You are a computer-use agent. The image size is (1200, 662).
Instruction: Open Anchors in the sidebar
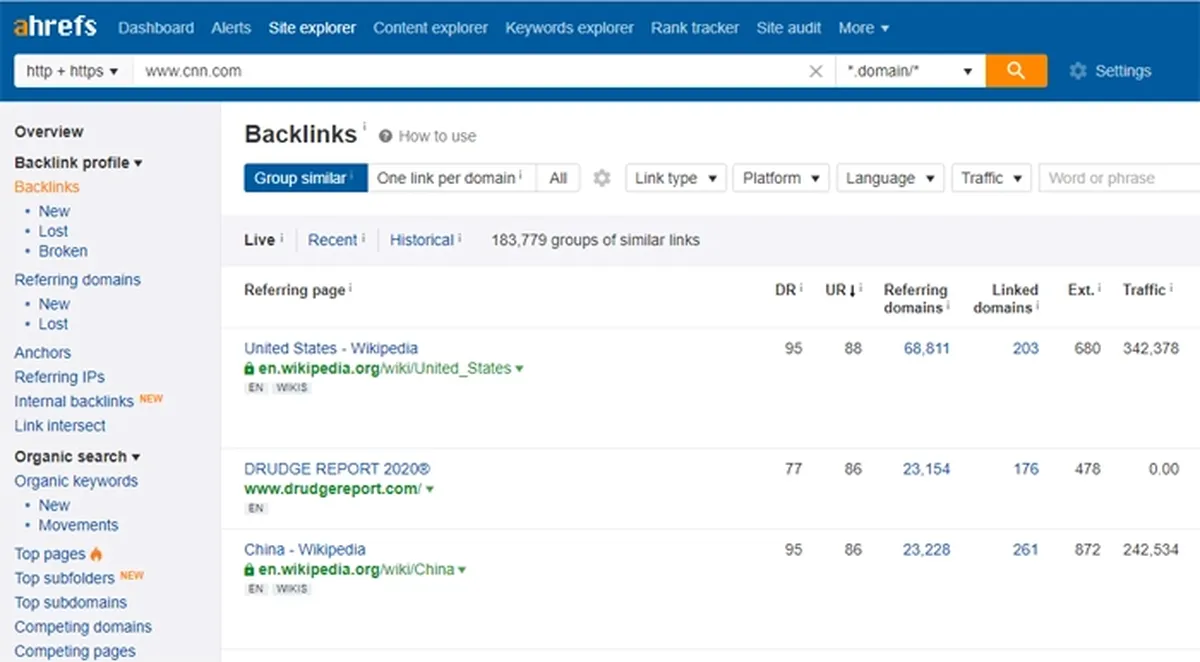pos(42,353)
